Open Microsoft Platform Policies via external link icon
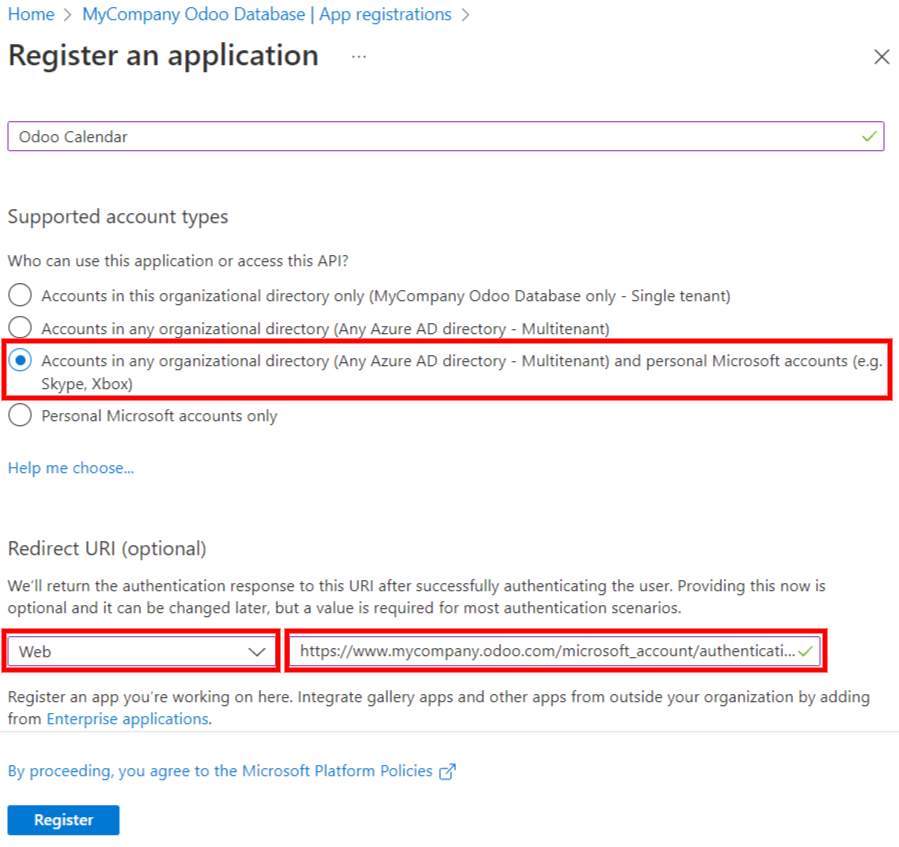The width and height of the screenshot is (899, 847). [x=448, y=771]
